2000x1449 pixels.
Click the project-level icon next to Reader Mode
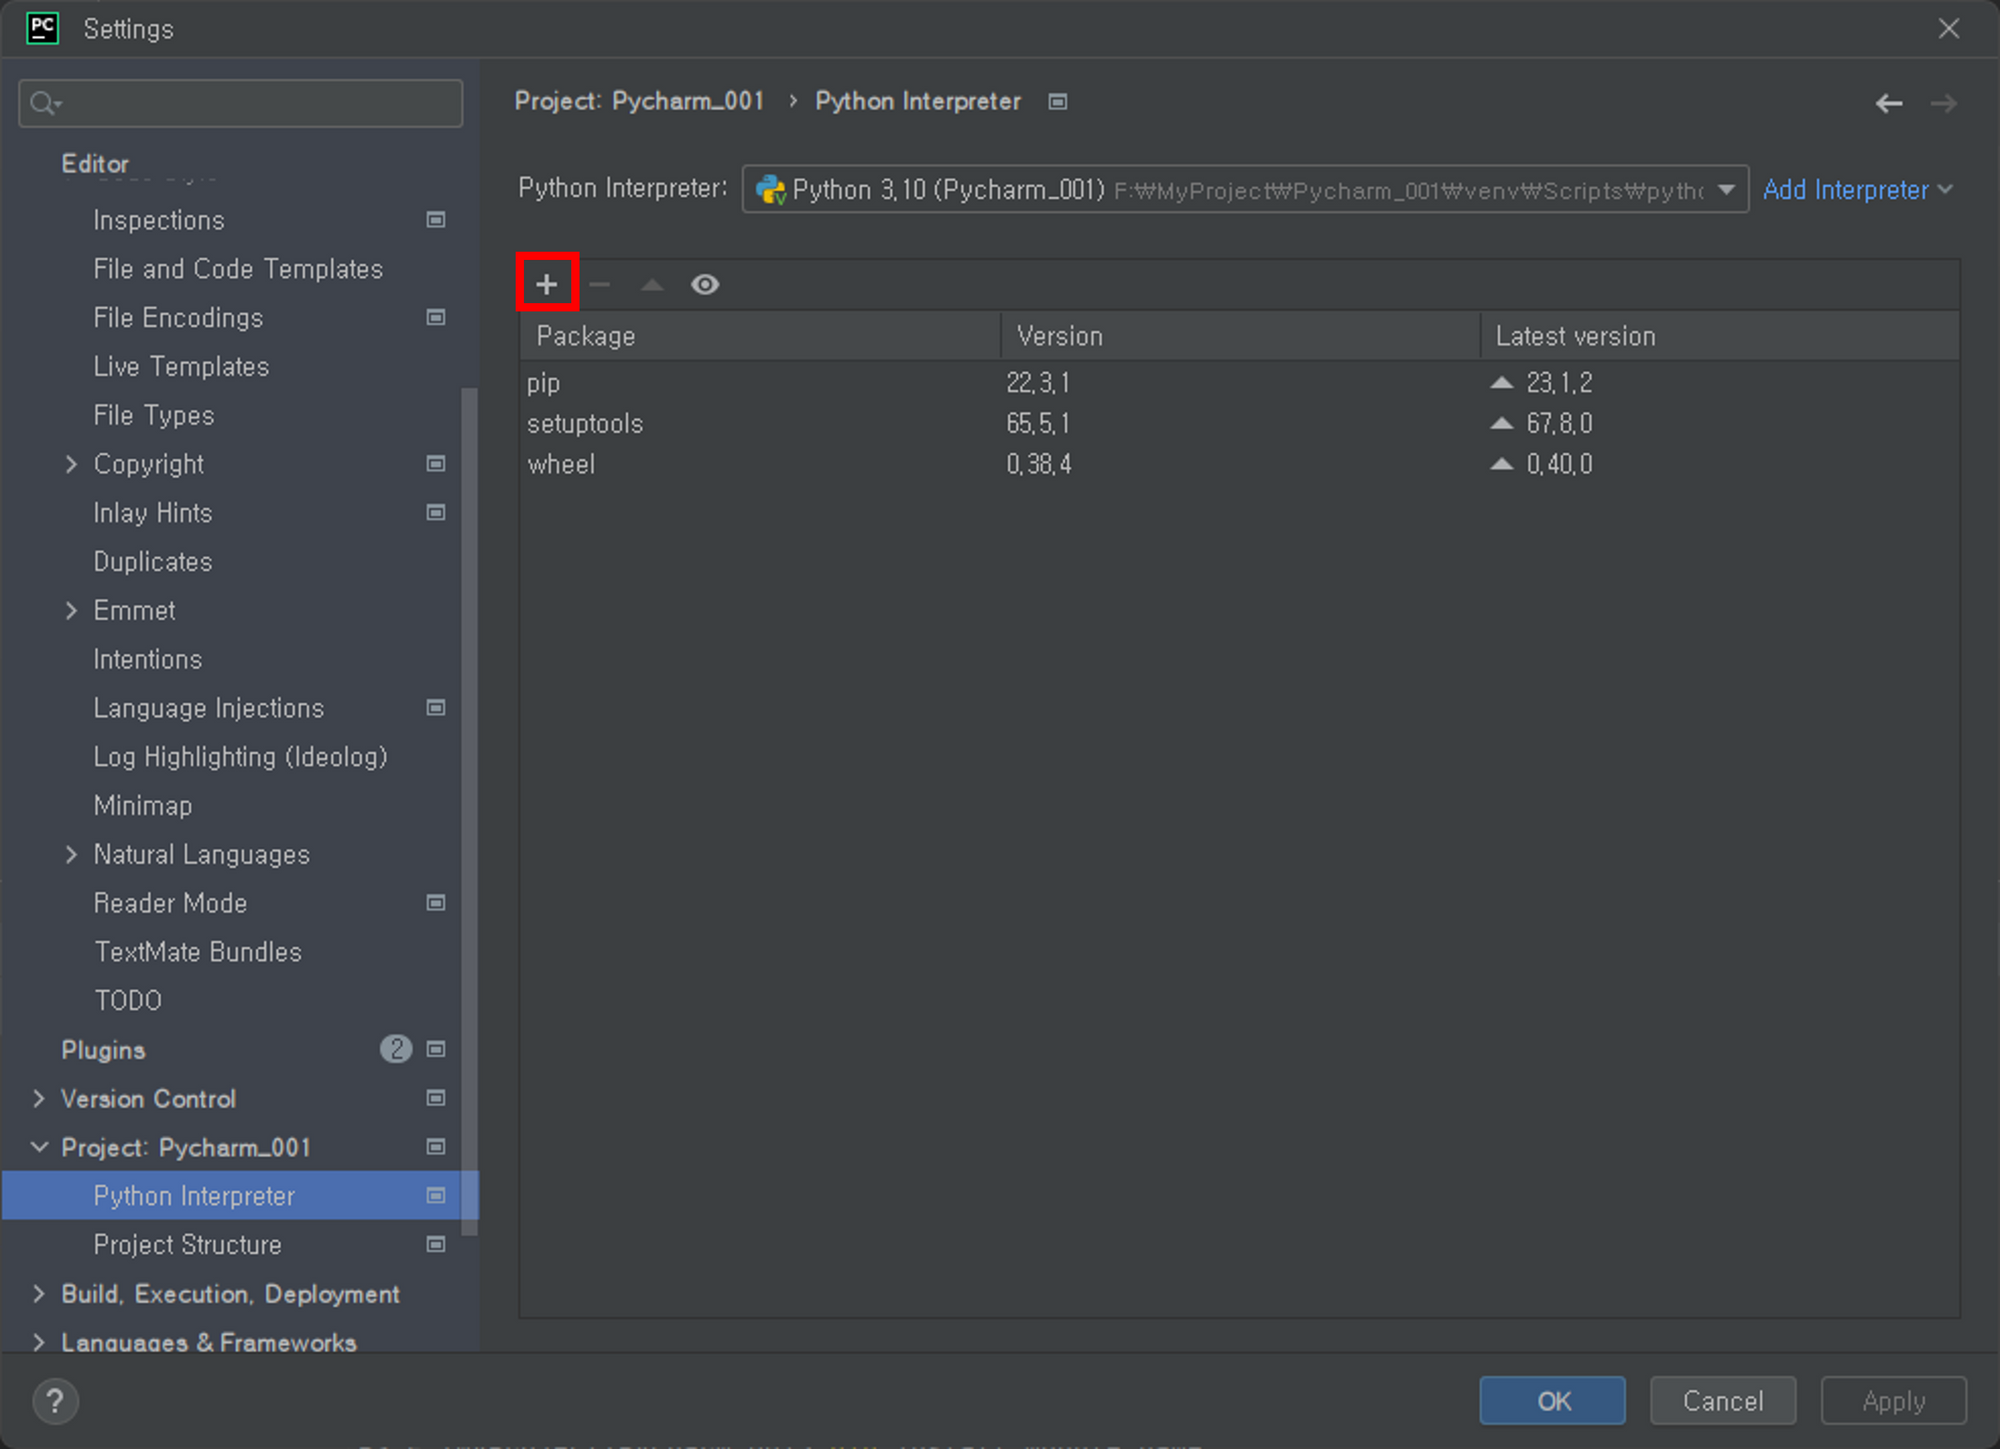(x=436, y=902)
